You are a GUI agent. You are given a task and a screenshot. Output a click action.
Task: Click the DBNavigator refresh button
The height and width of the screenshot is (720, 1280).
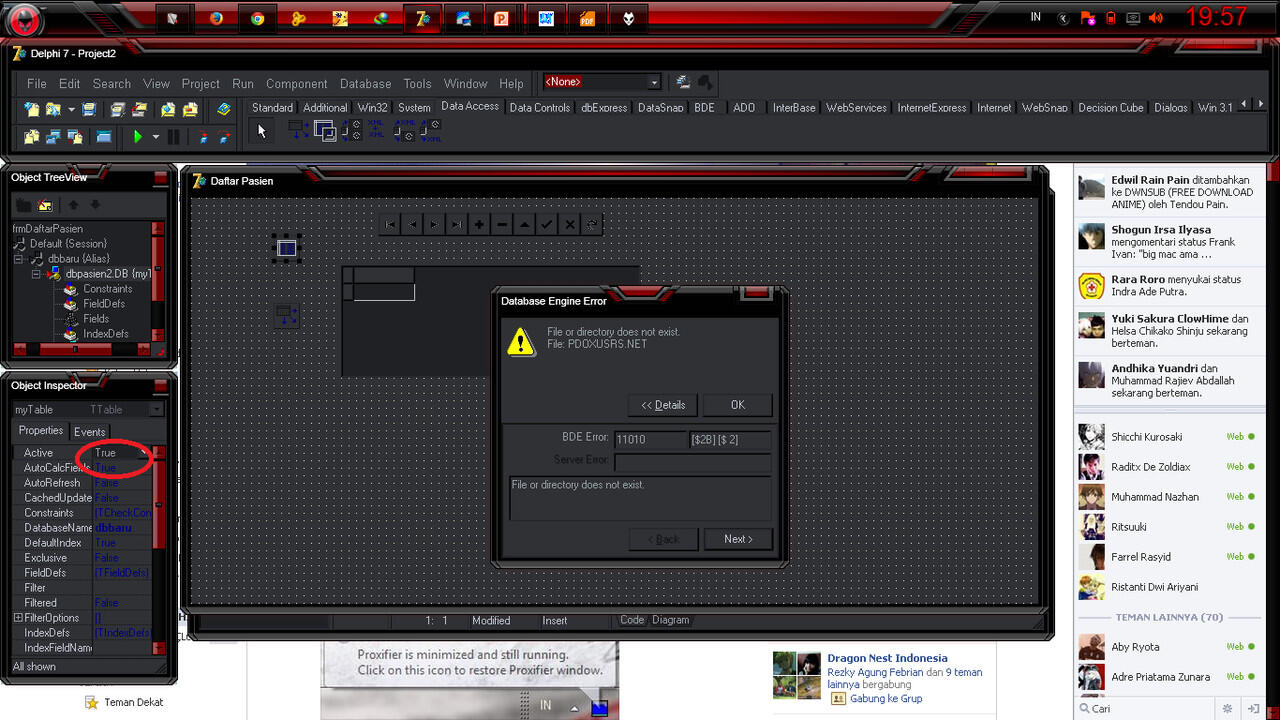[592, 225]
